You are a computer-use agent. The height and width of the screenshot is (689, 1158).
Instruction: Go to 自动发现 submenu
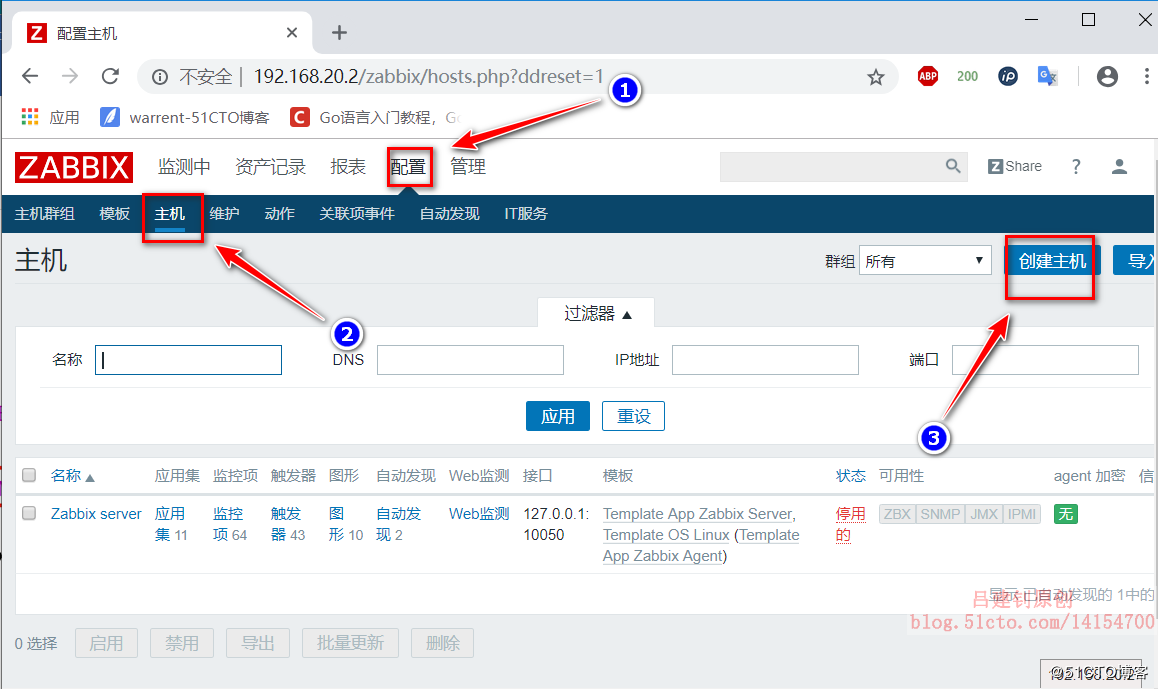pyautogui.click(x=449, y=213)
